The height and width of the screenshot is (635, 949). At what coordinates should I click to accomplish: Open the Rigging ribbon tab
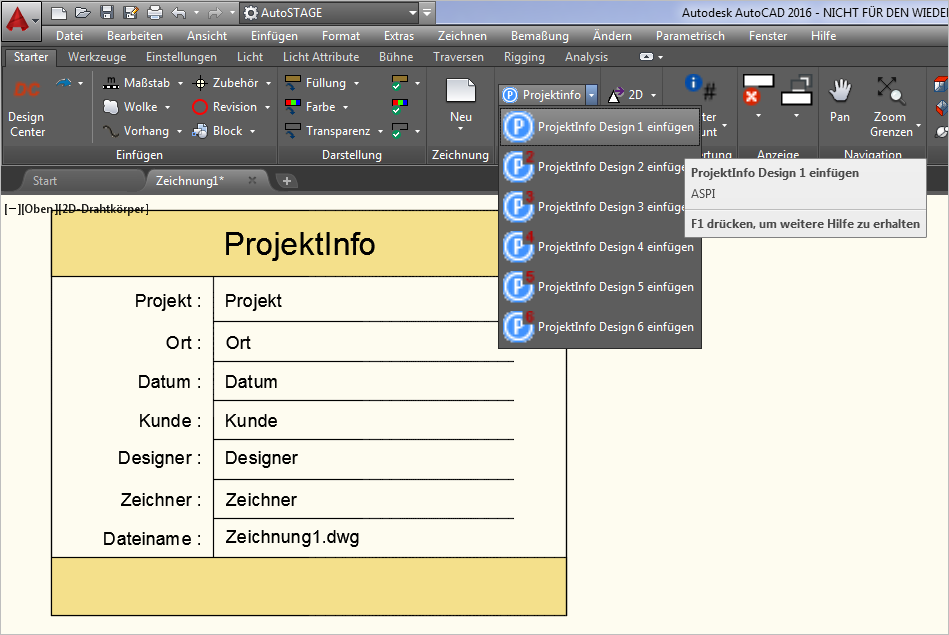pyautogui.click(x=524, y=57)
